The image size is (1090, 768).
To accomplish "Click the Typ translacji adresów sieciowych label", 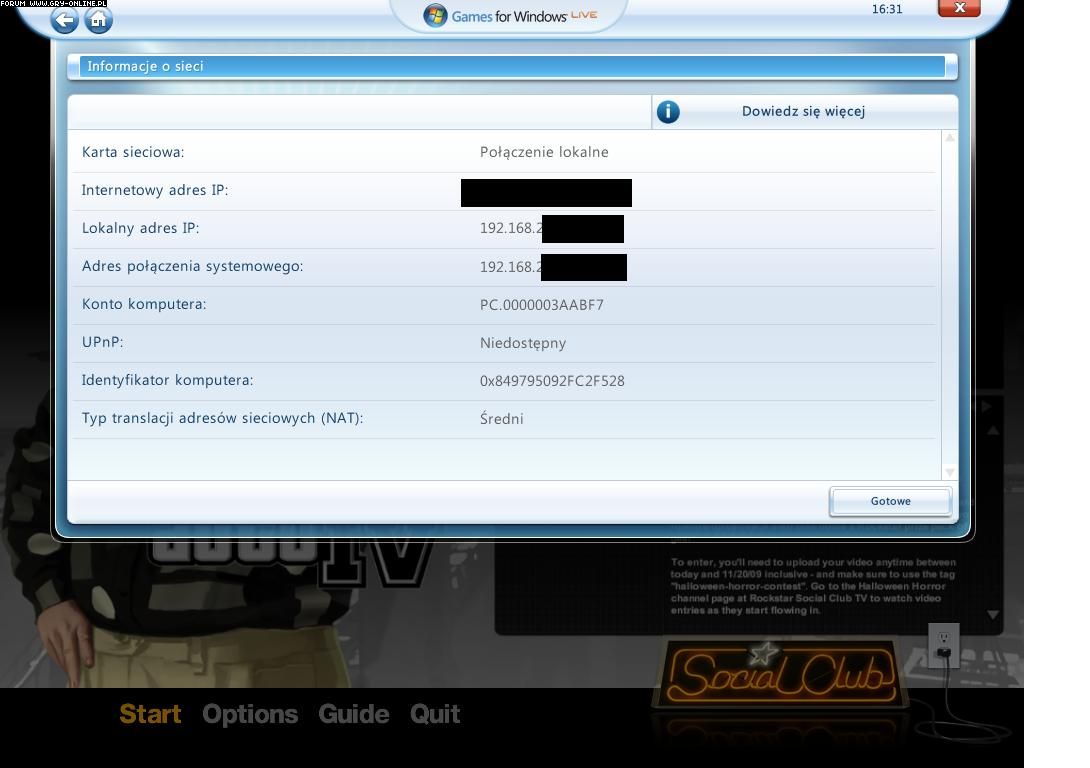I will [x=222, y=418].
